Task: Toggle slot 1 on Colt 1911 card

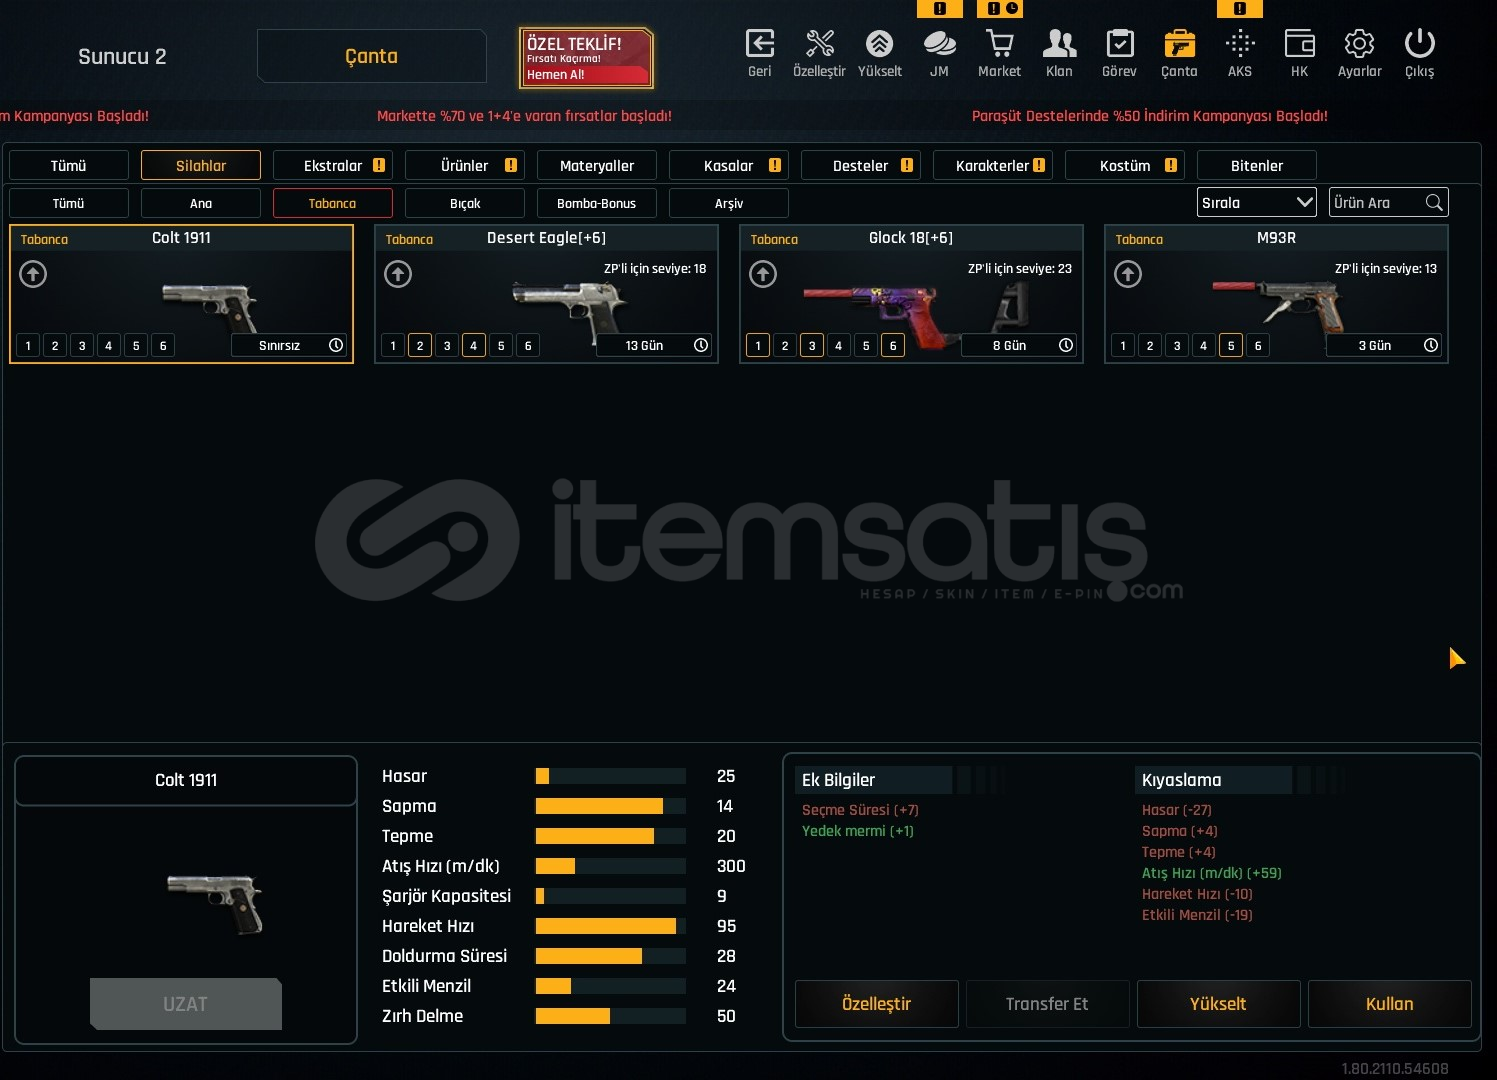Action: [28, 346]
